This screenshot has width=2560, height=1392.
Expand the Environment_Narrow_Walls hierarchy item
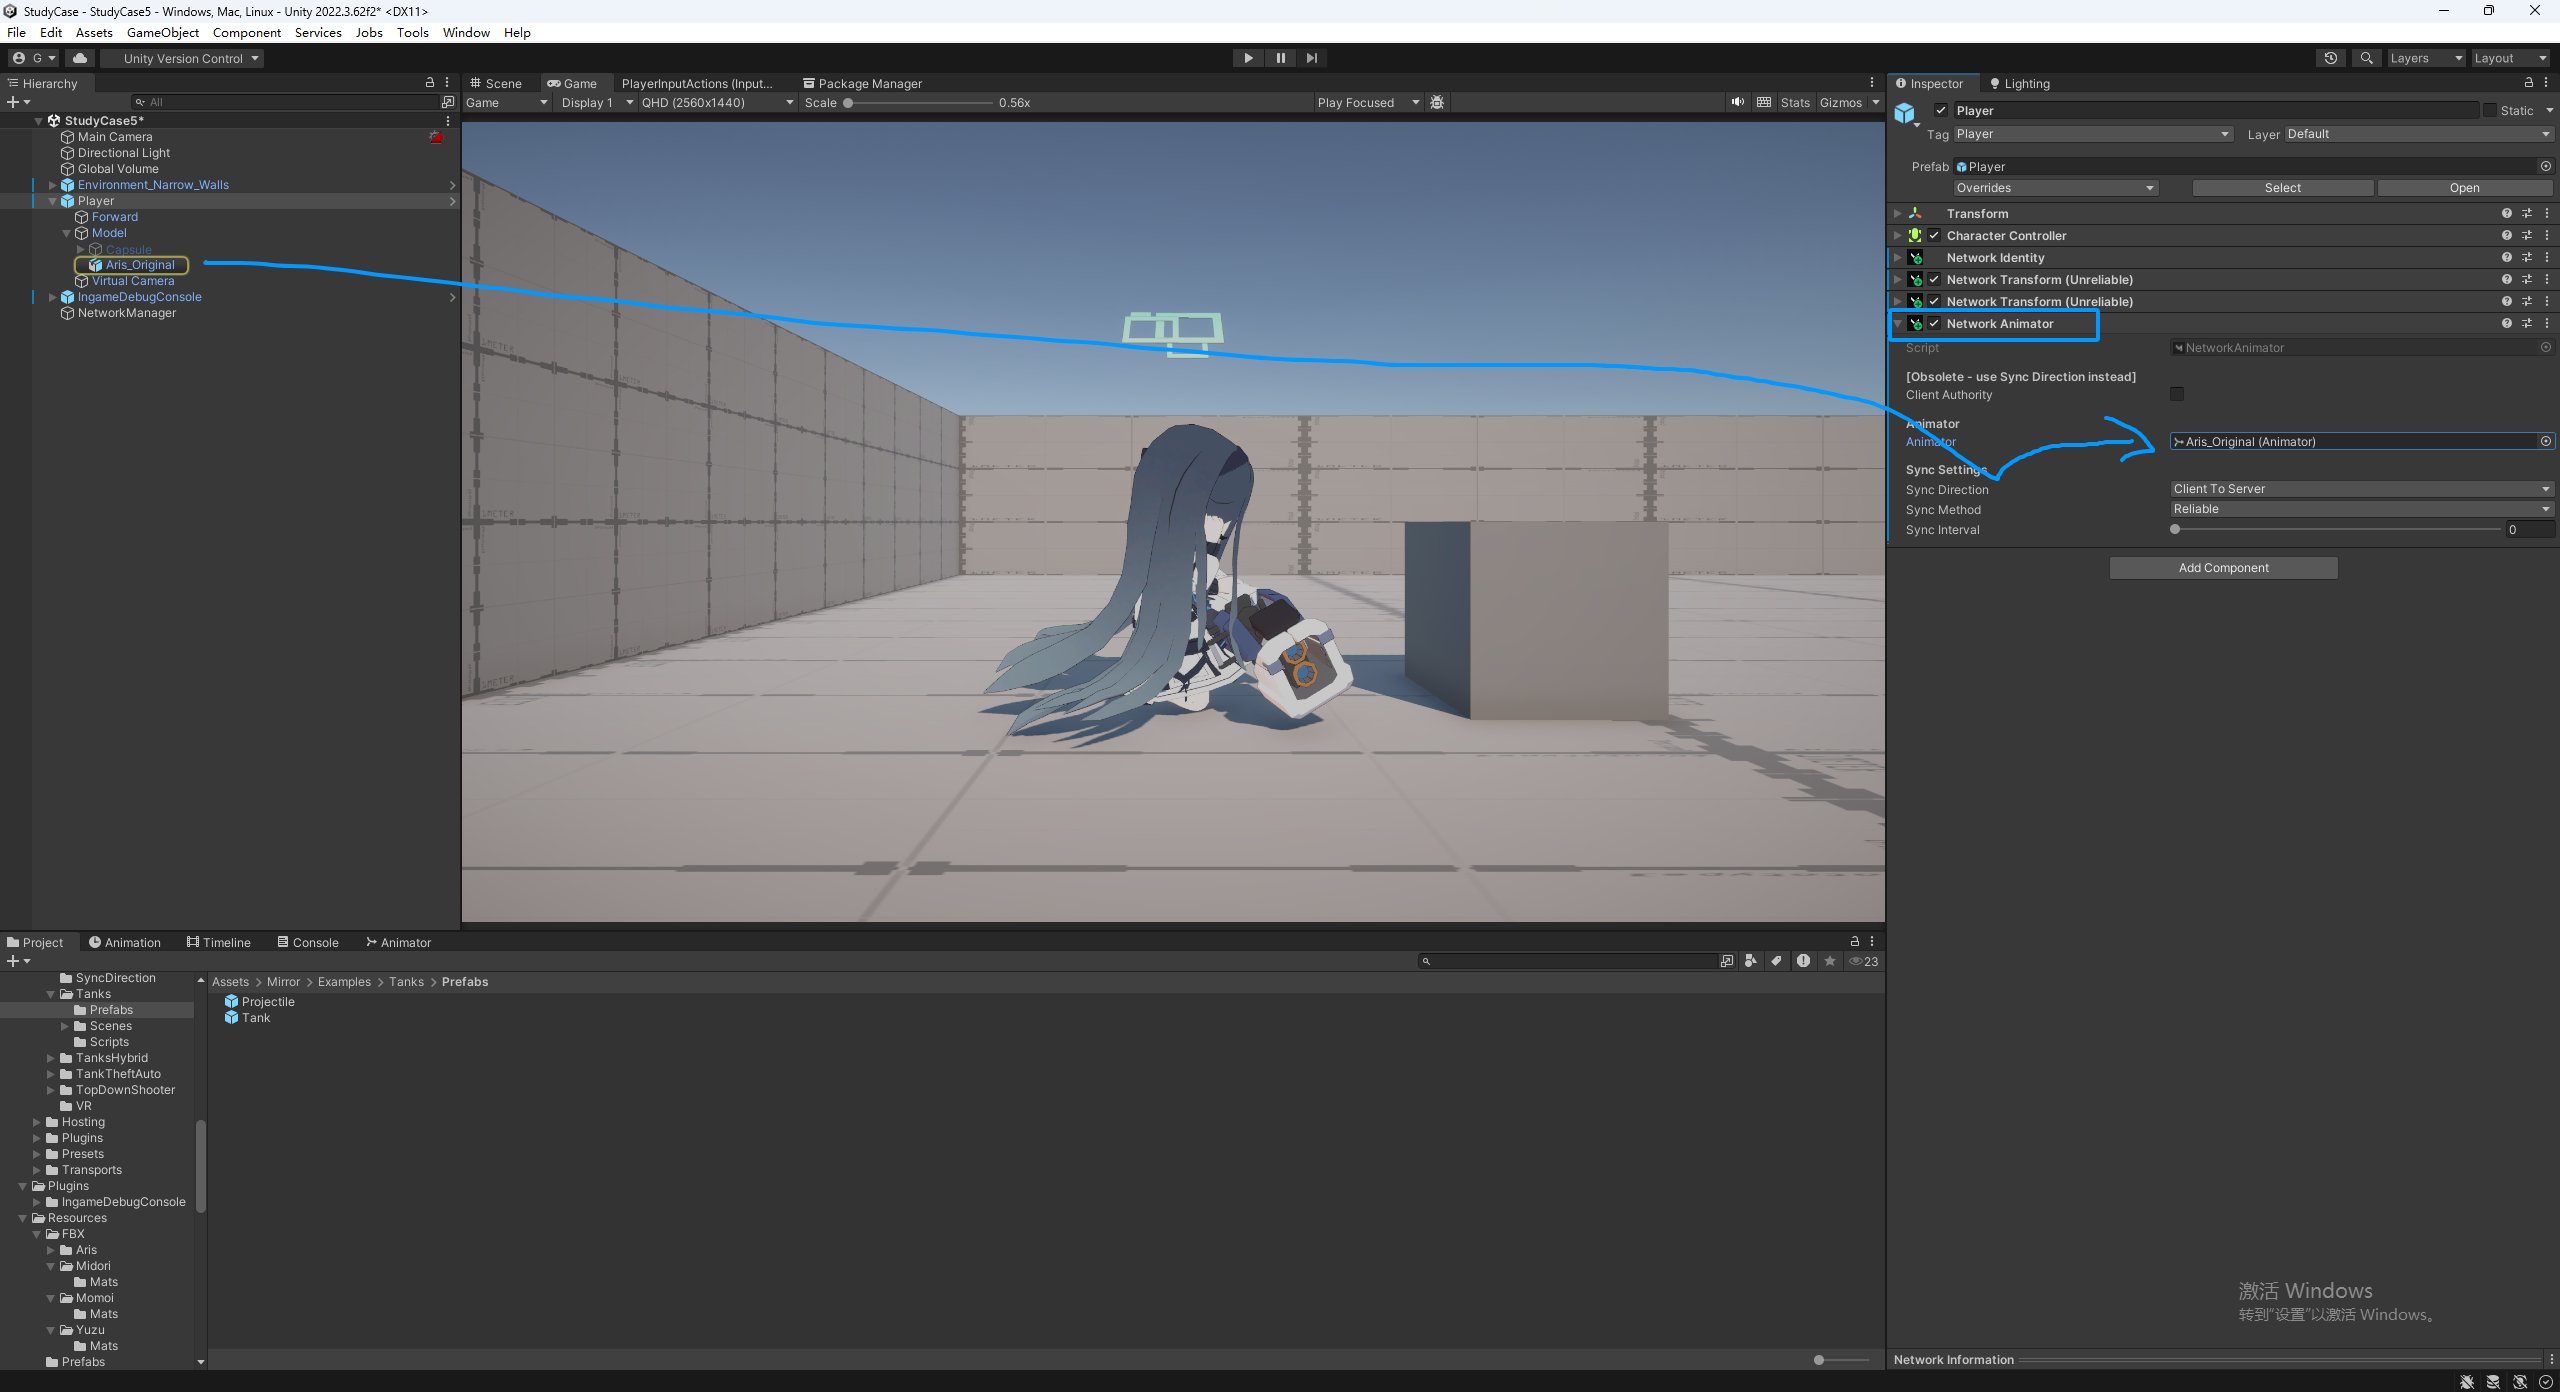pyautogui.click(x=52, y=185)
